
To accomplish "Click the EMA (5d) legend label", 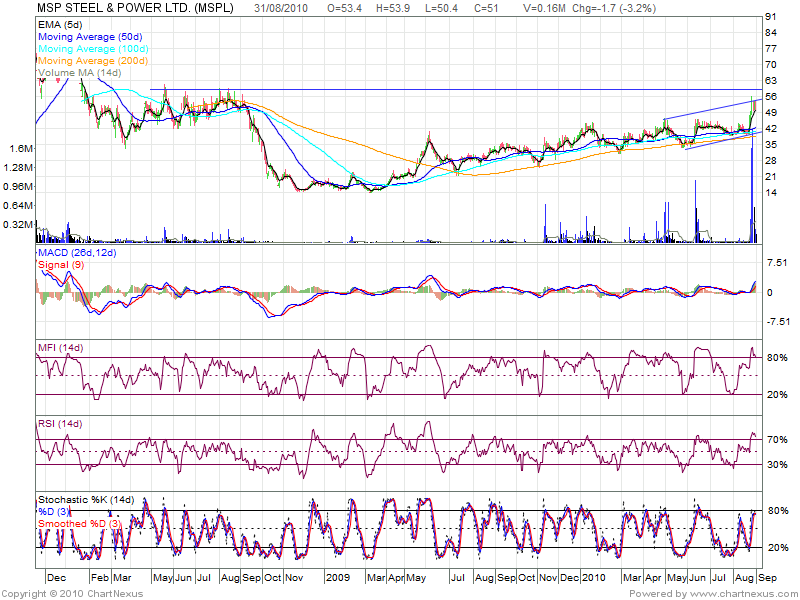I will [60, 21].
